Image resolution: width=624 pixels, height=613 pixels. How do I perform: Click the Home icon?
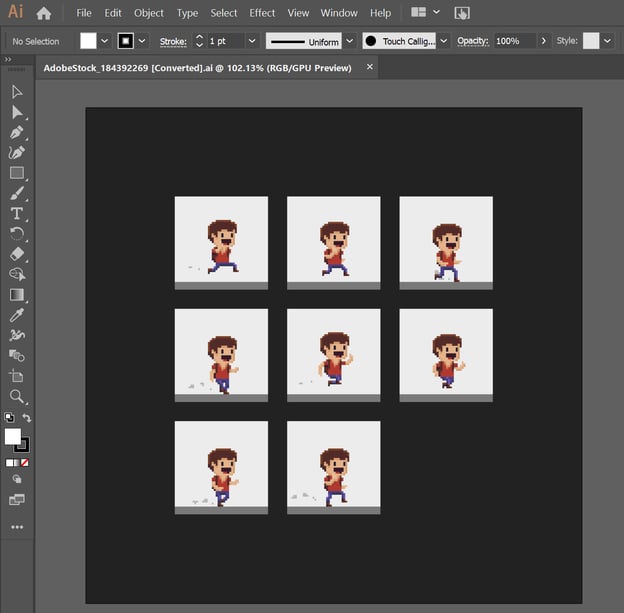point(43,13)
